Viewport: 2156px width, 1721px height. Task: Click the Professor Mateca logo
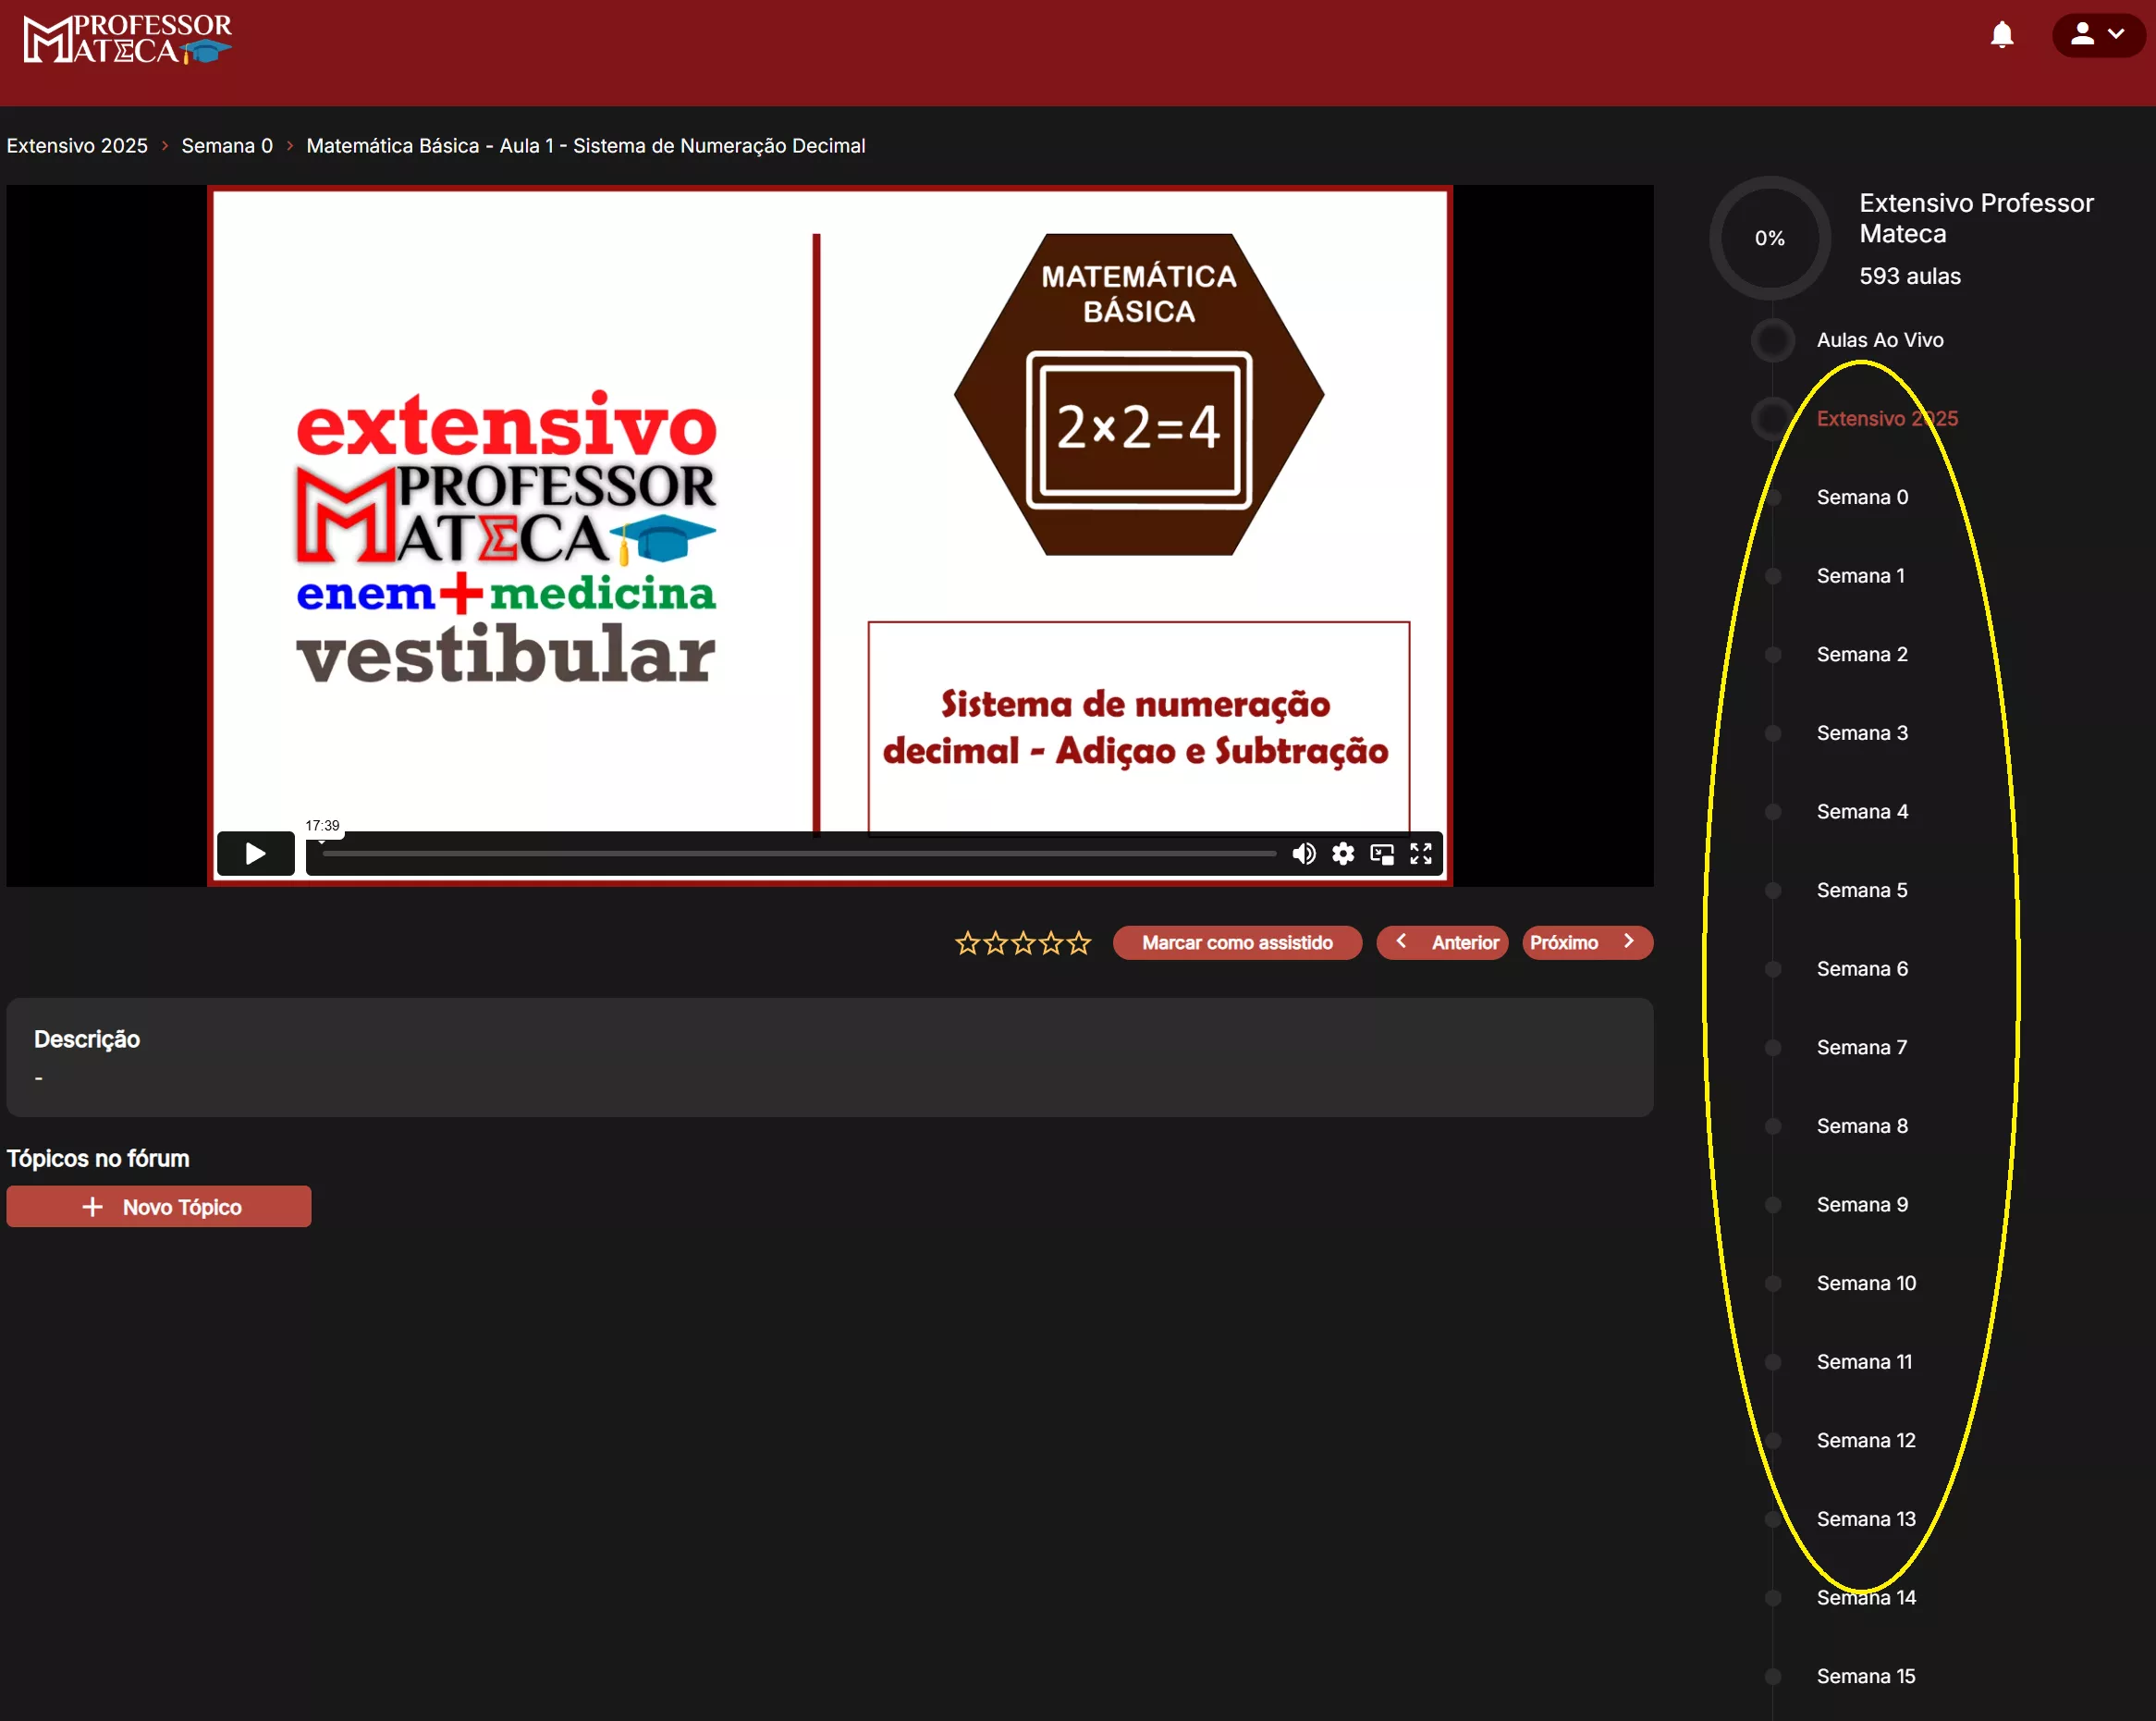tap(127, 40)
